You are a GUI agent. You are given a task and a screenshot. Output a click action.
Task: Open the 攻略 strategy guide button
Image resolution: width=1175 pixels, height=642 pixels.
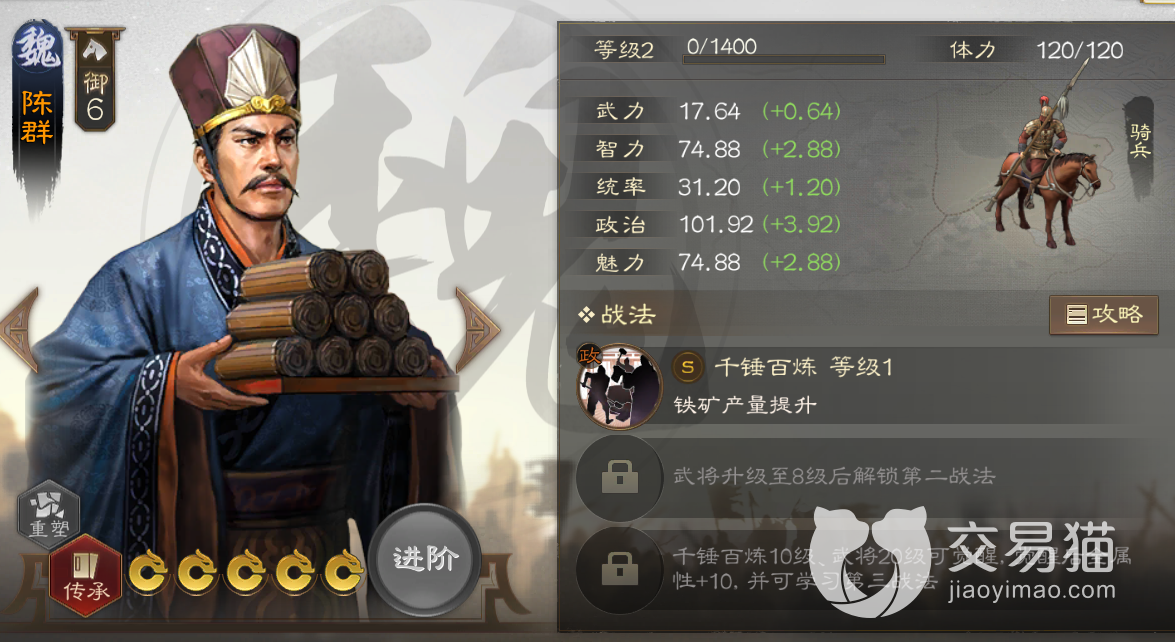(1104, 315)
